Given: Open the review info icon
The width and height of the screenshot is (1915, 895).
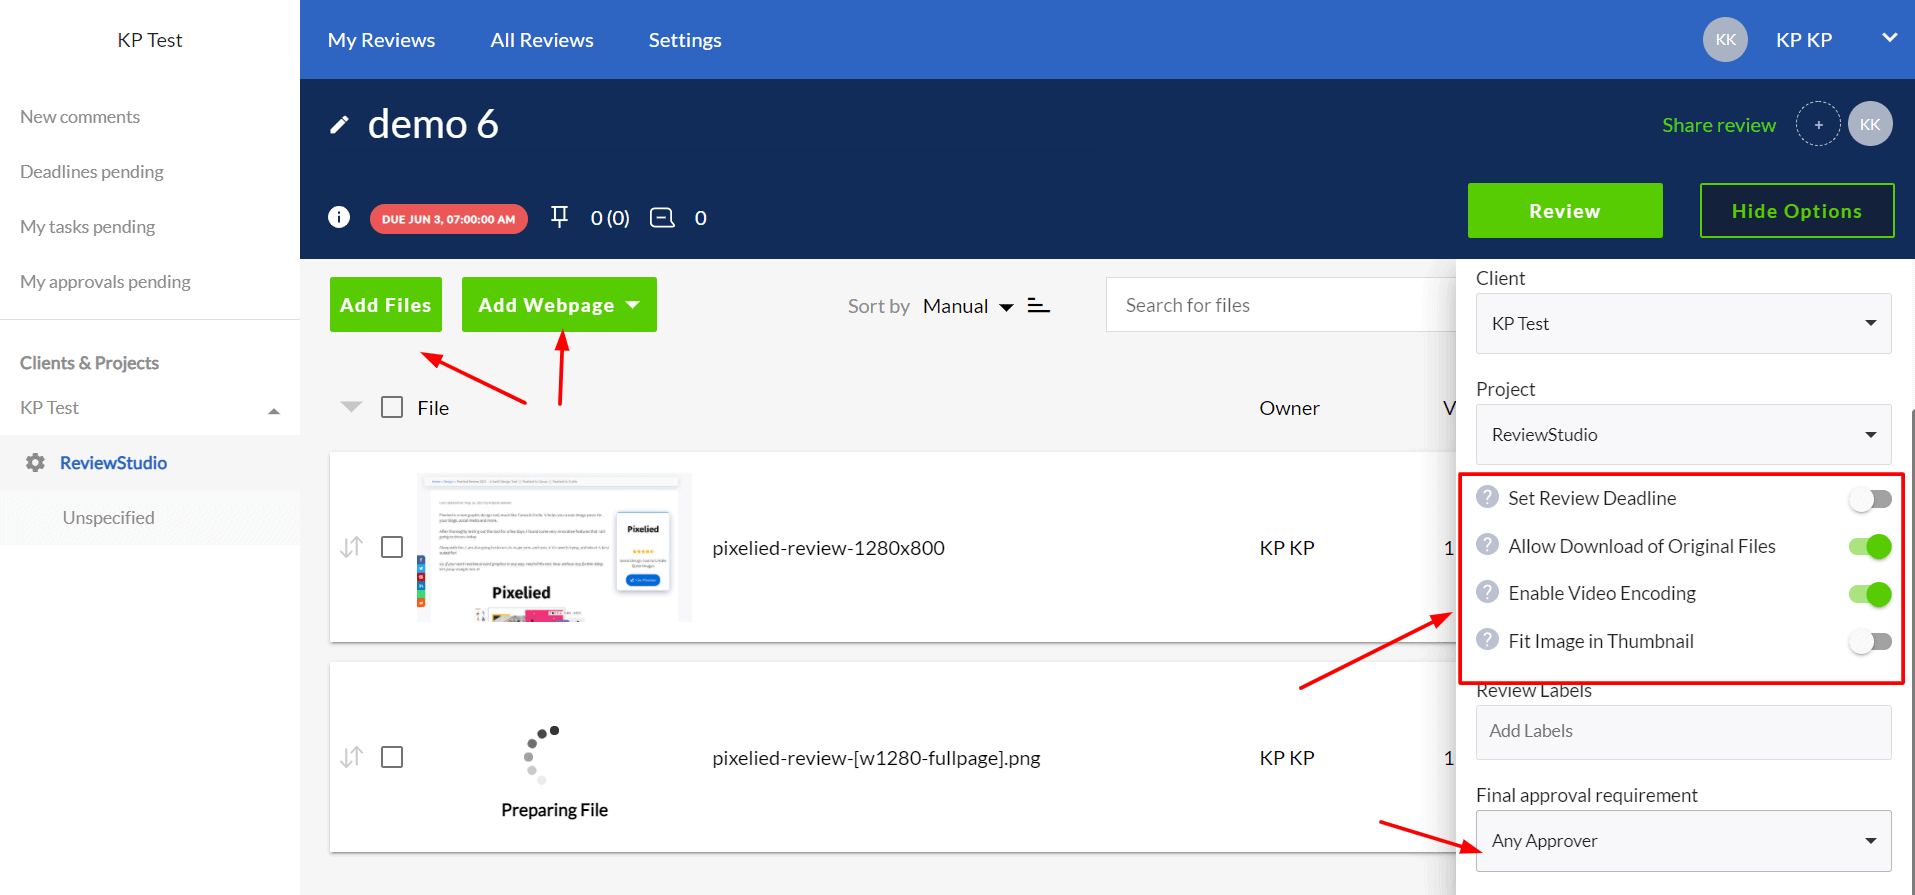Looking at the screenshot, I should pyautogui.click(x=339, y=217).
